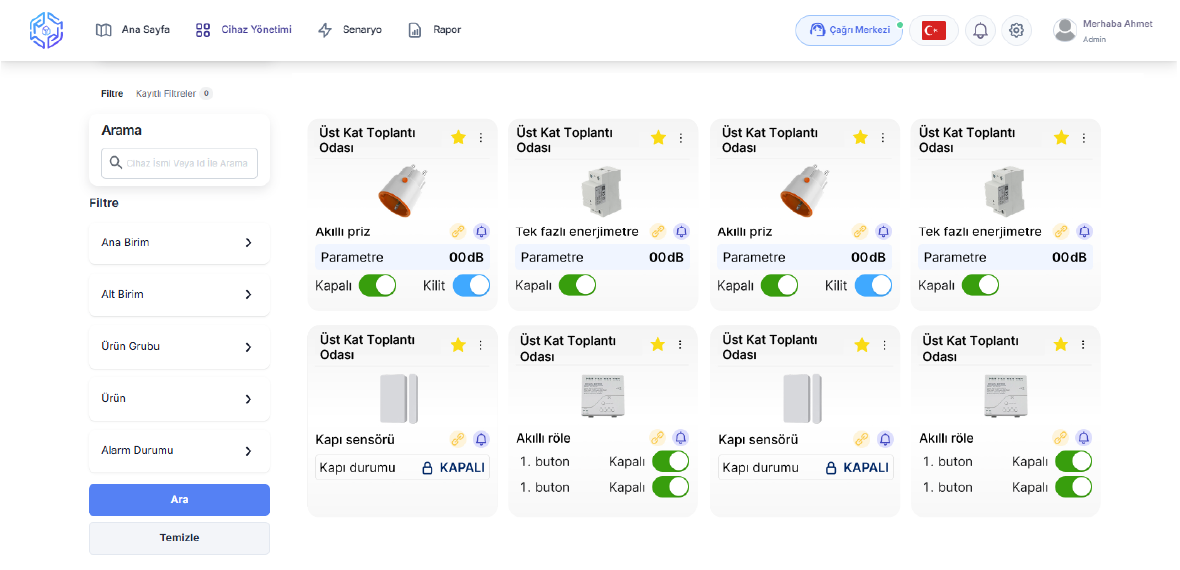This screenshot has height=570, width=1180.
Task: Click link icon on first Tek fazlı enerjimetre card
Action: (658, 231)
